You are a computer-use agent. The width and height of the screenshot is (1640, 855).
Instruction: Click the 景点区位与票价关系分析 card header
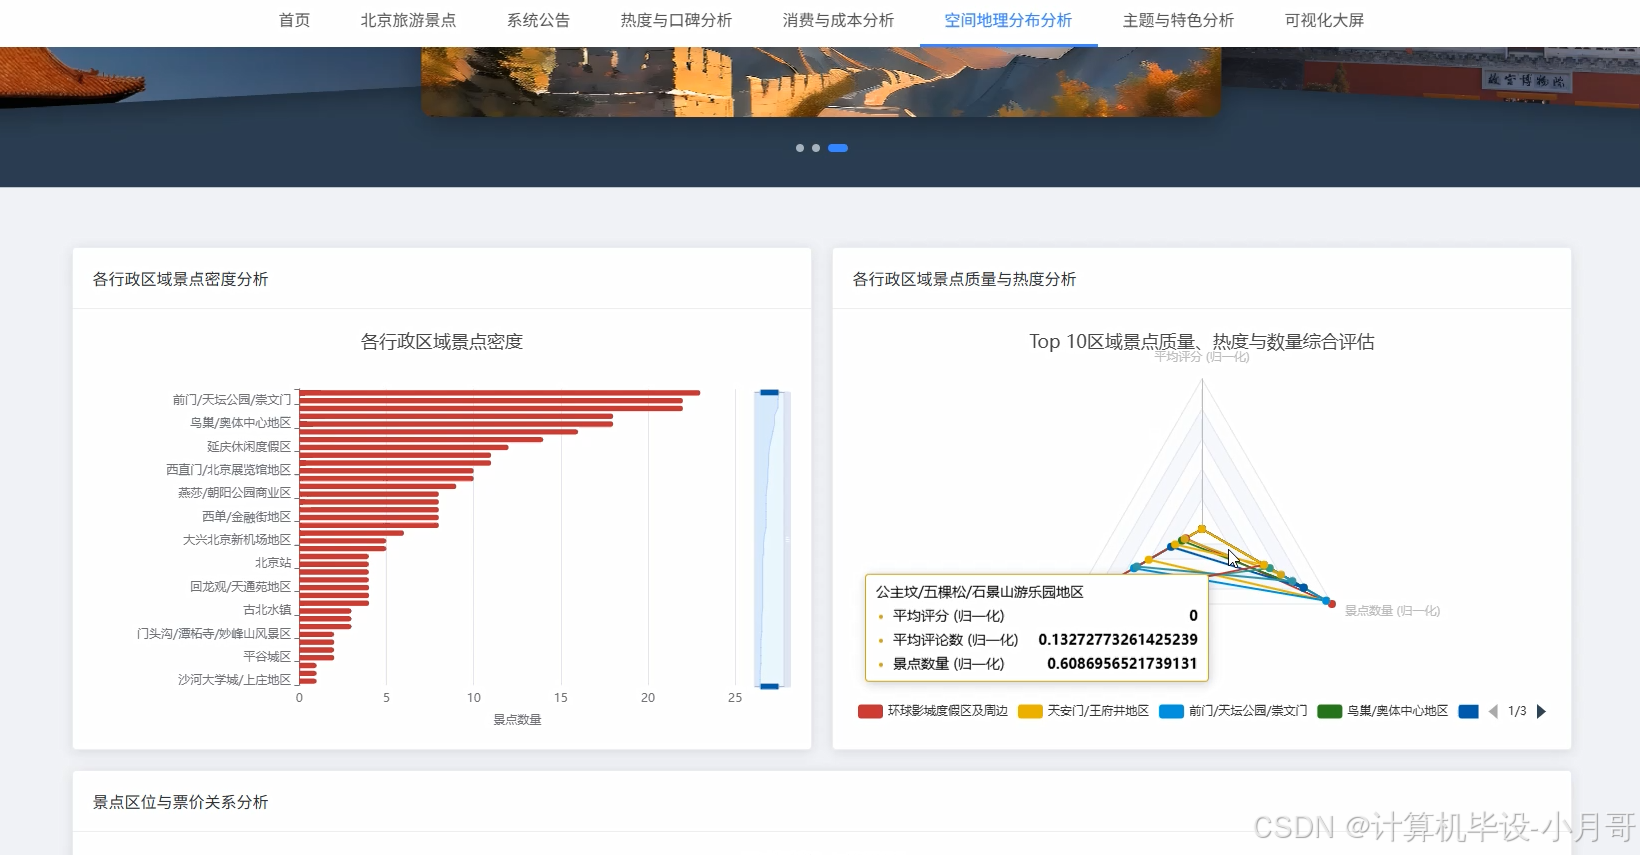tap(180, 802)
